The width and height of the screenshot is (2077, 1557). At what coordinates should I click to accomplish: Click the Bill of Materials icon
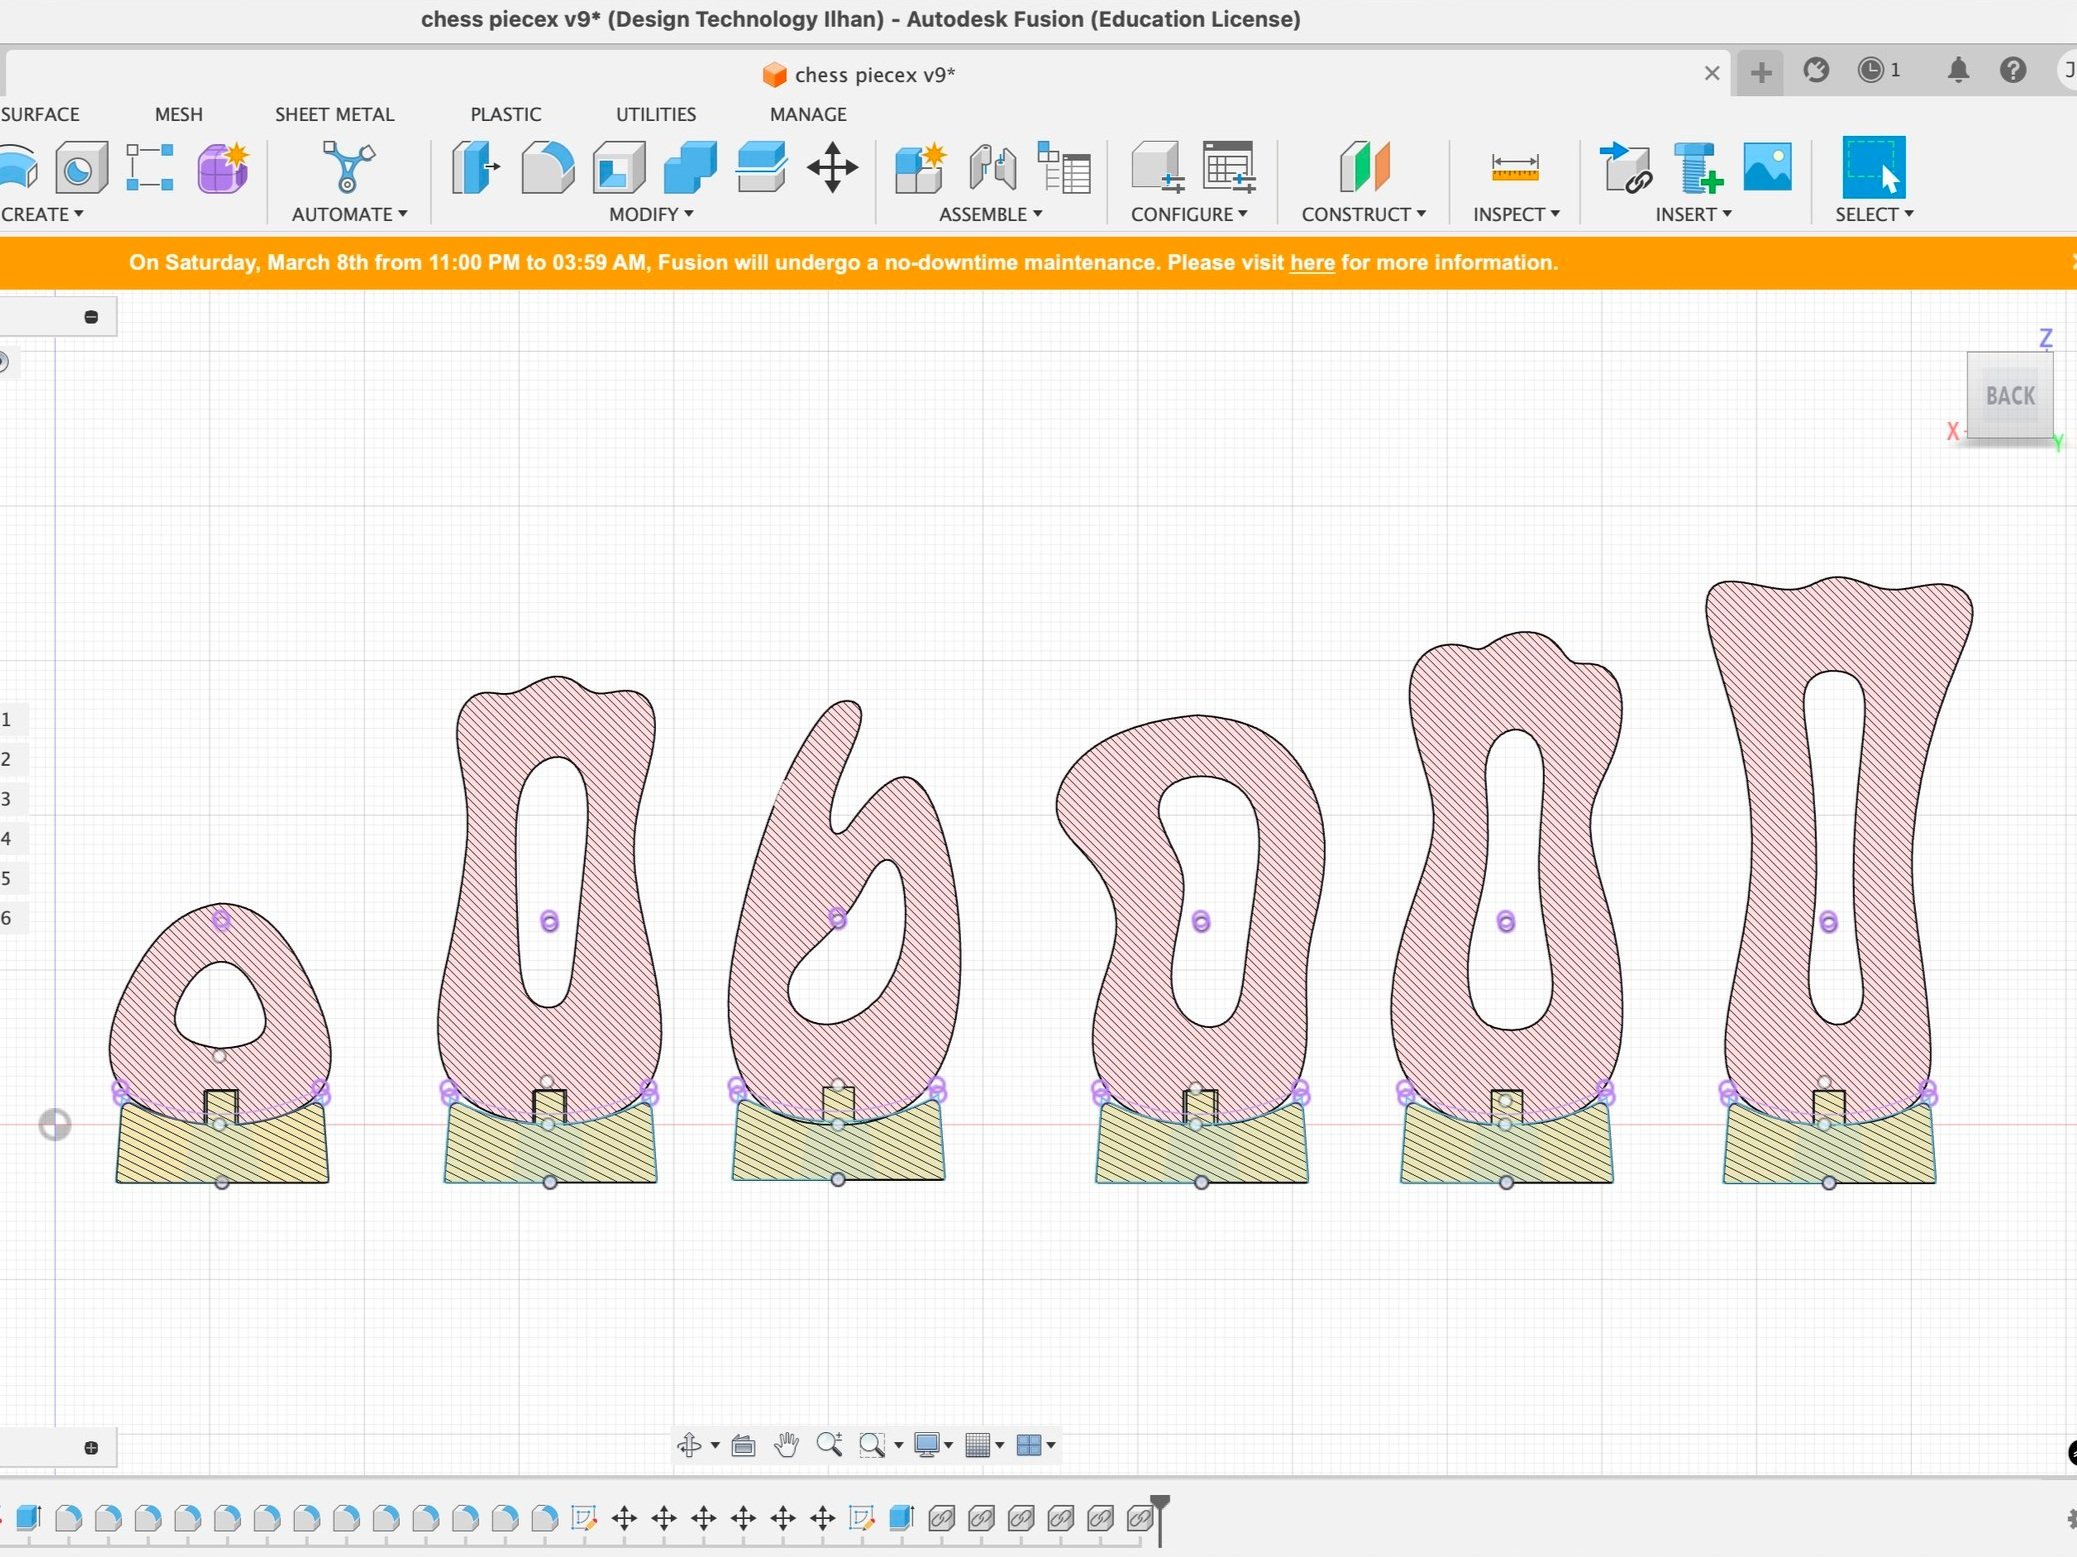click(1064, 167)
